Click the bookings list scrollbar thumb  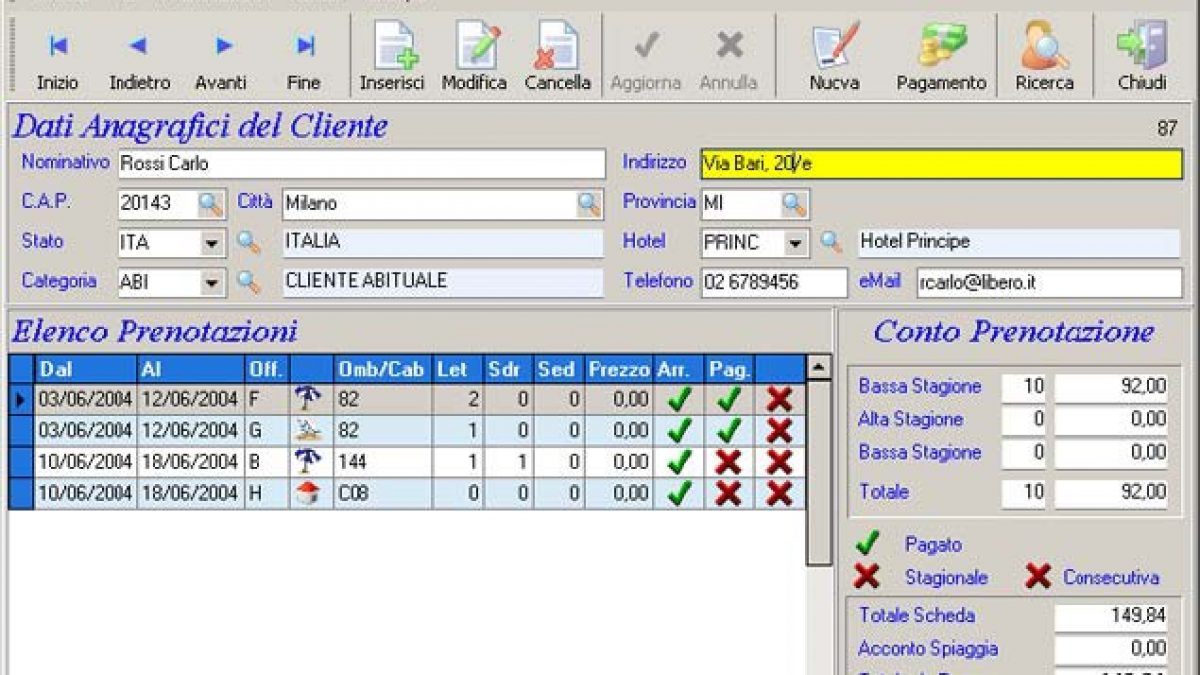(819, 473)
